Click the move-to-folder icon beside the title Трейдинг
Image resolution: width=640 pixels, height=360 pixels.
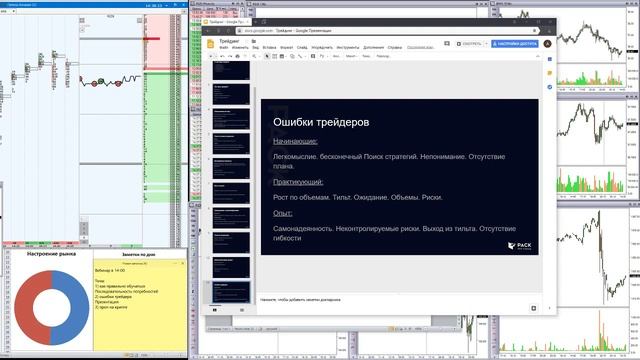click(253, 41)
